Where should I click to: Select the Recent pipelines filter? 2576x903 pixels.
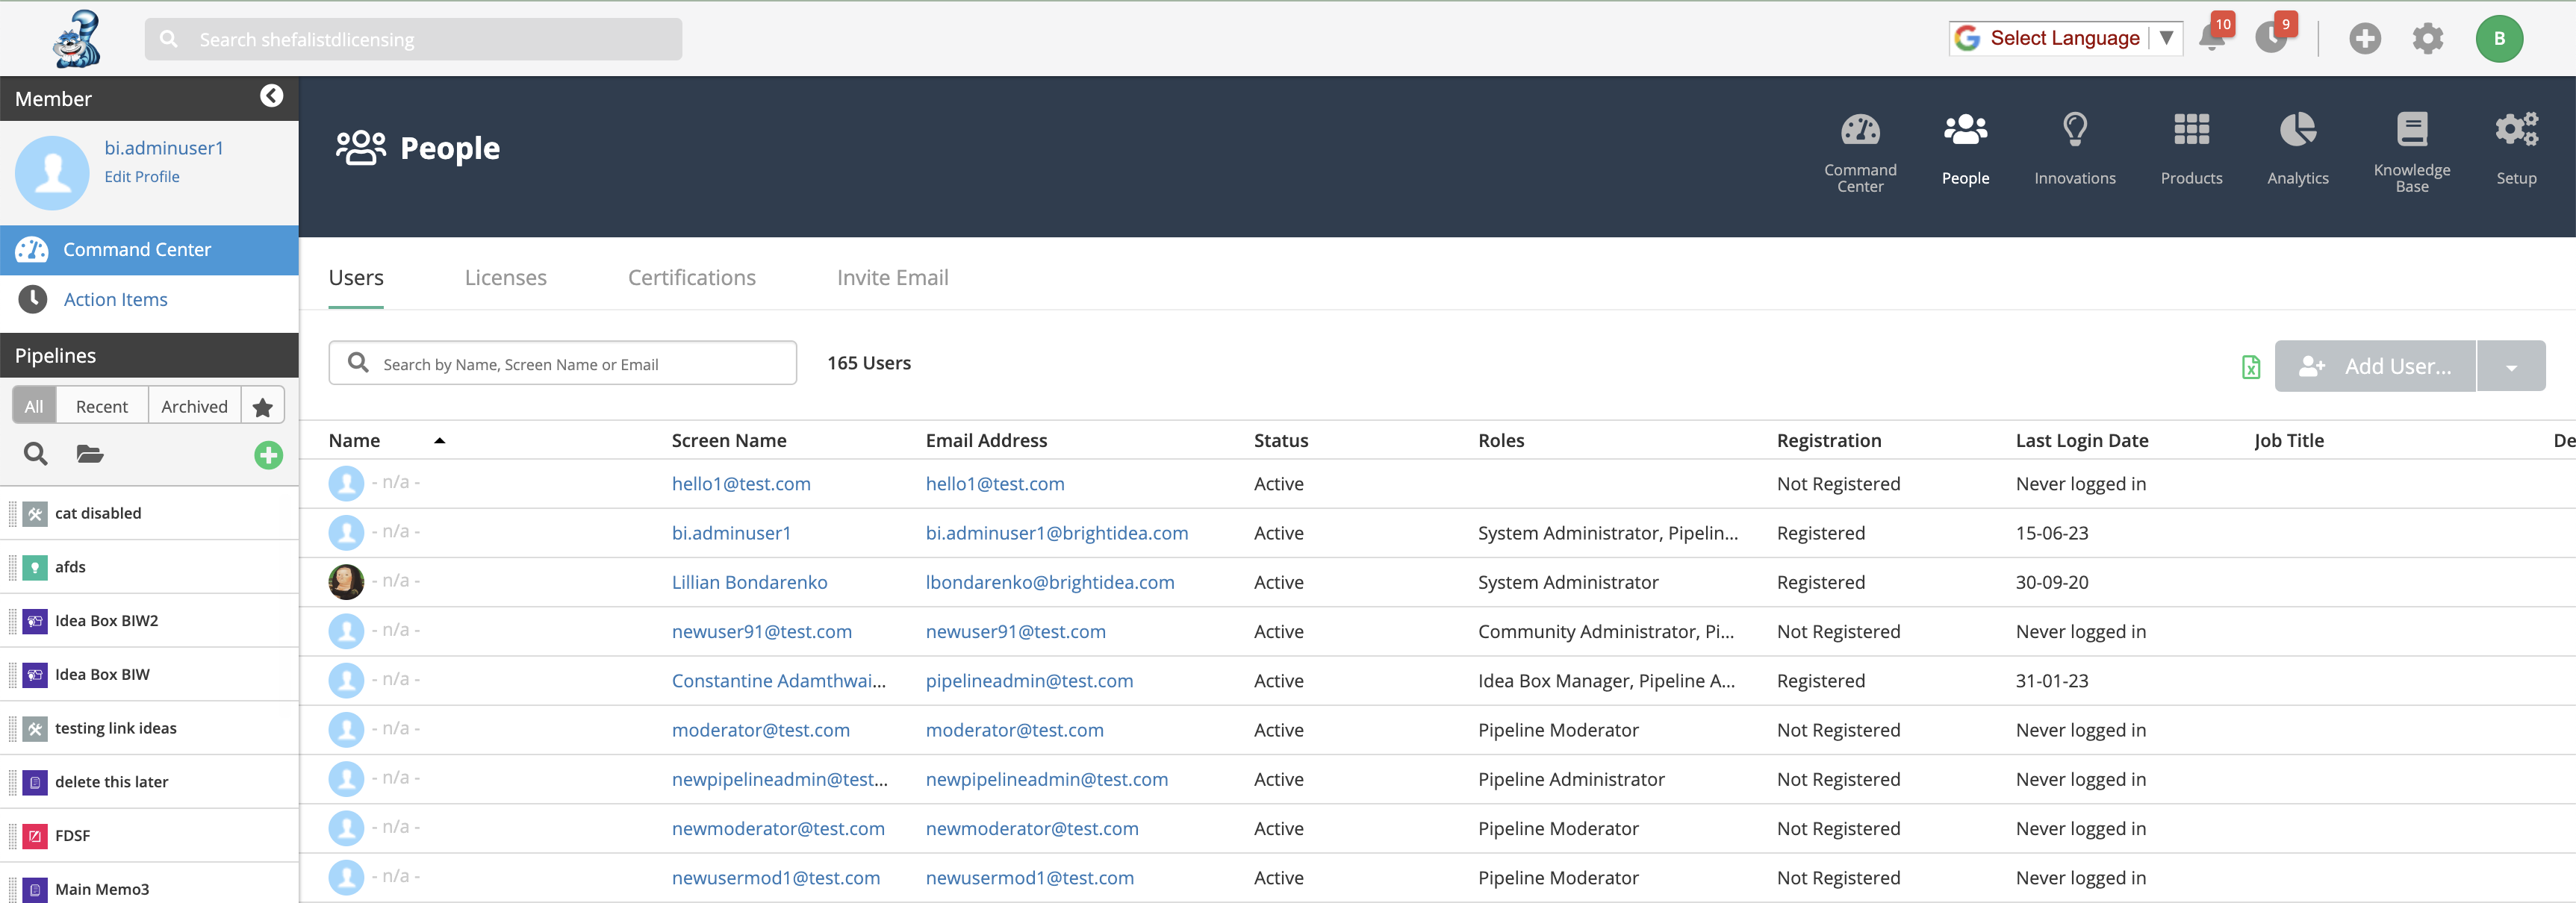[102, 407]
